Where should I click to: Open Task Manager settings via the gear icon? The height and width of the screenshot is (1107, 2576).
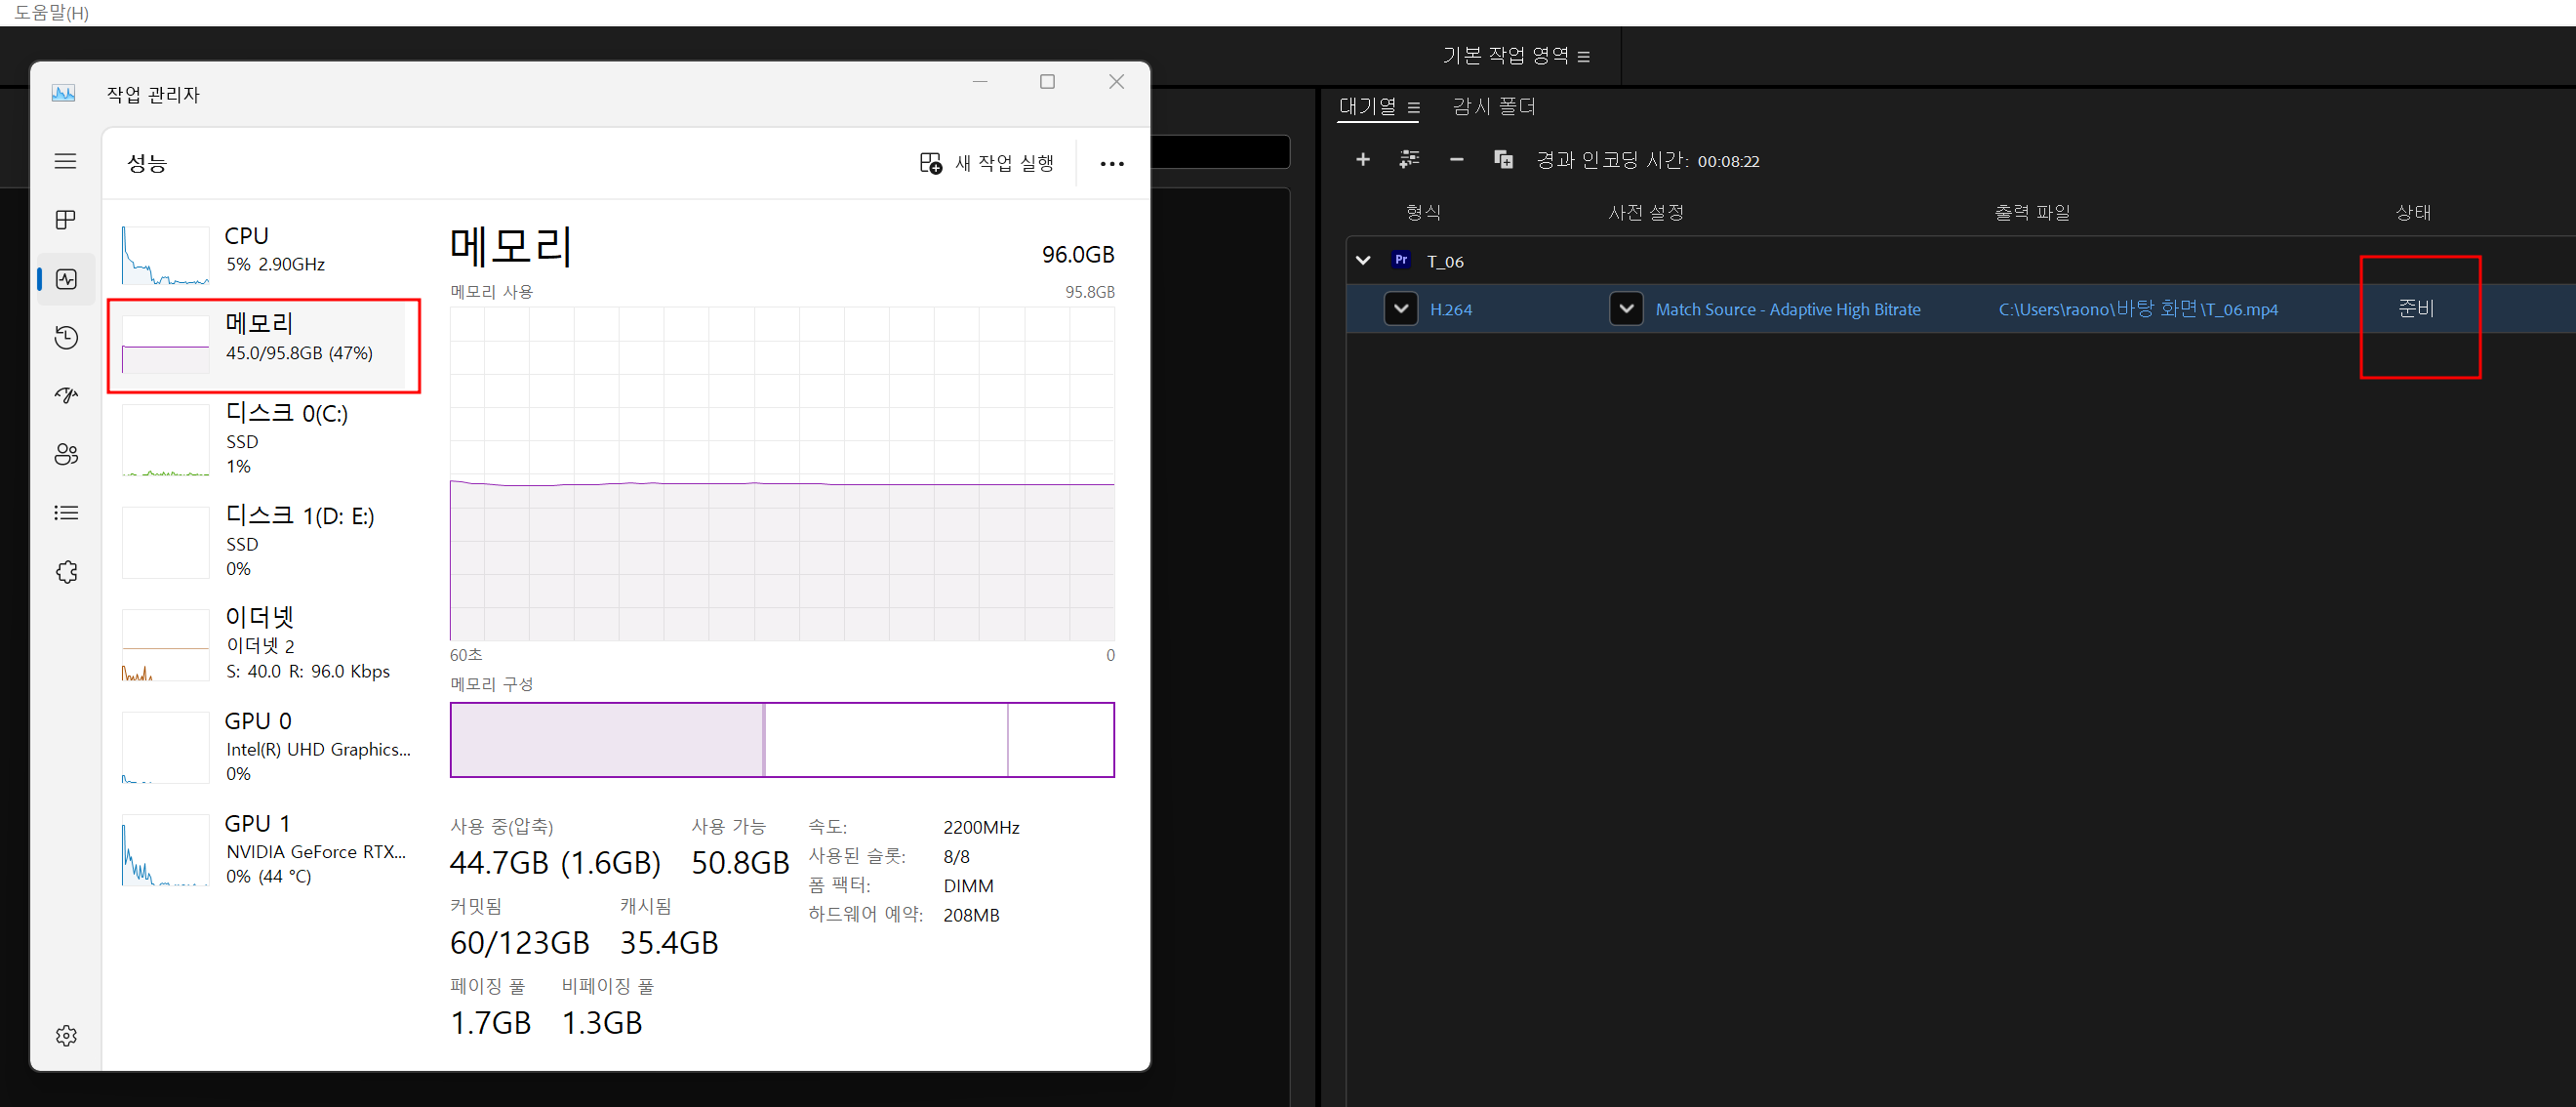65,1036
